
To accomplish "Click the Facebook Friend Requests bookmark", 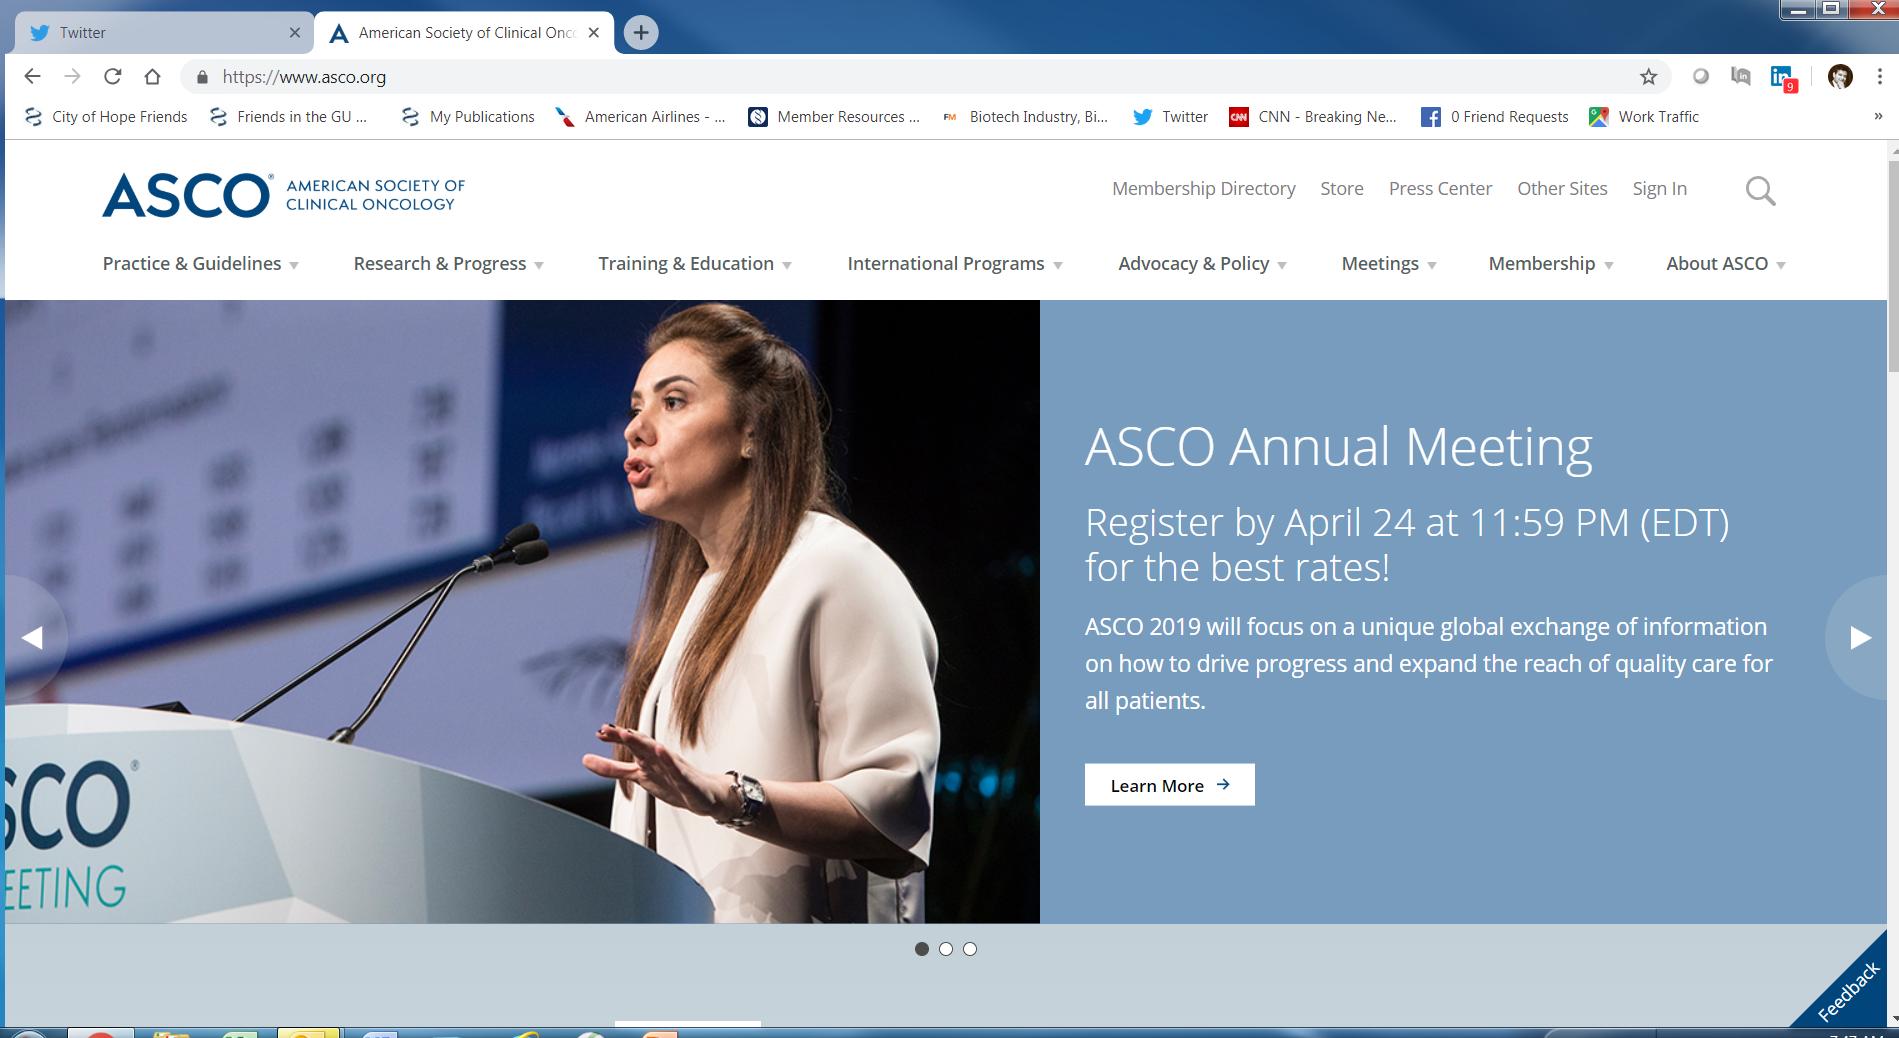I will point(1494,117).
